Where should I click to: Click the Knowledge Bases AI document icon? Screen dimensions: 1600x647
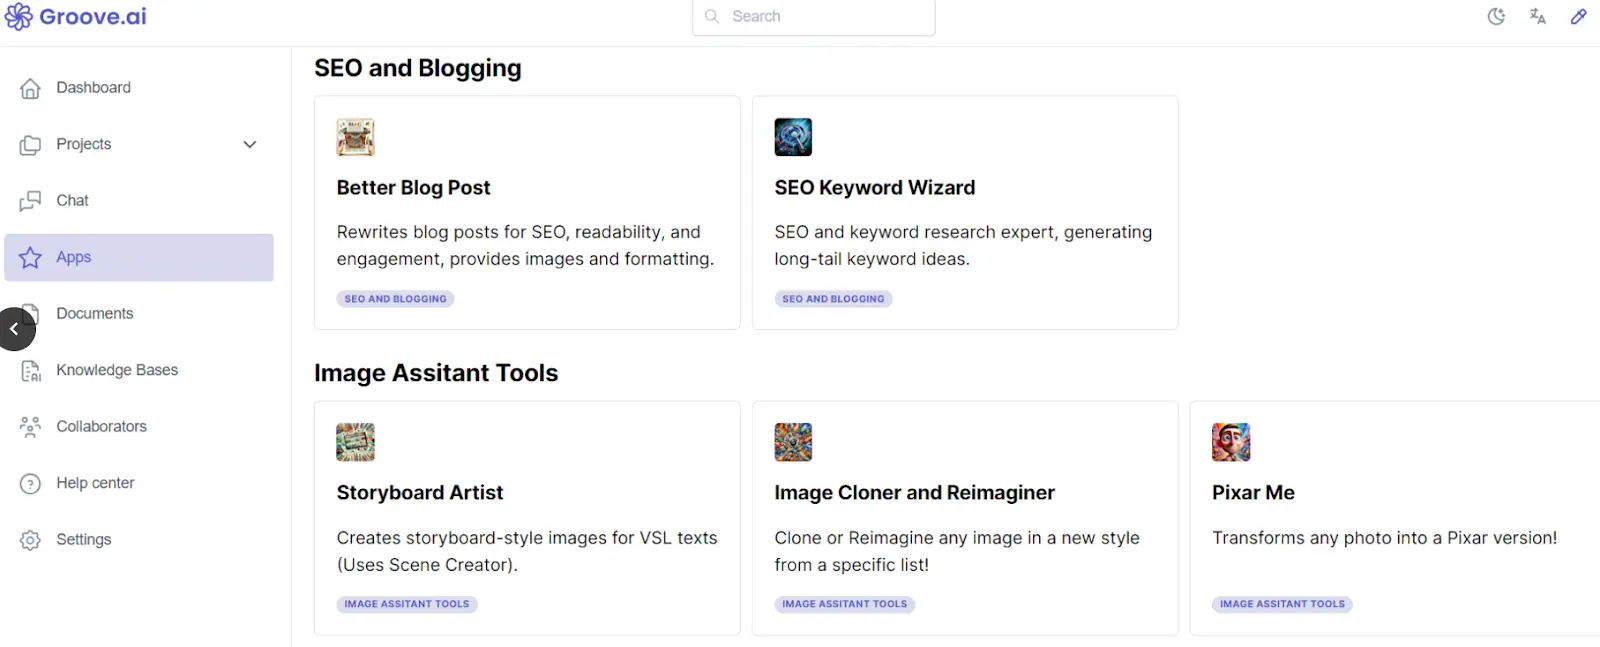click(31, 371)
